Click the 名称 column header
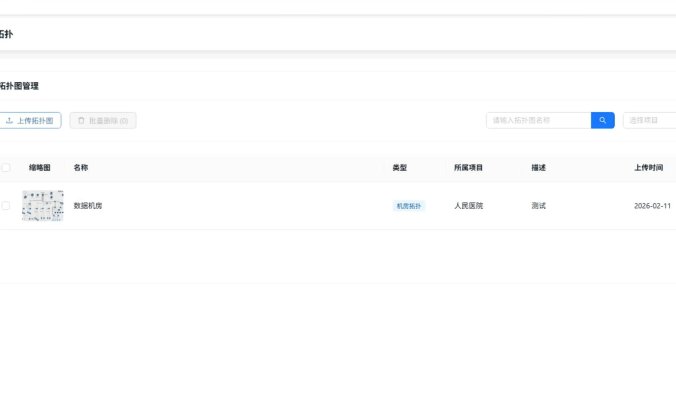Viewport: 676px width, 418px height. 81,168
